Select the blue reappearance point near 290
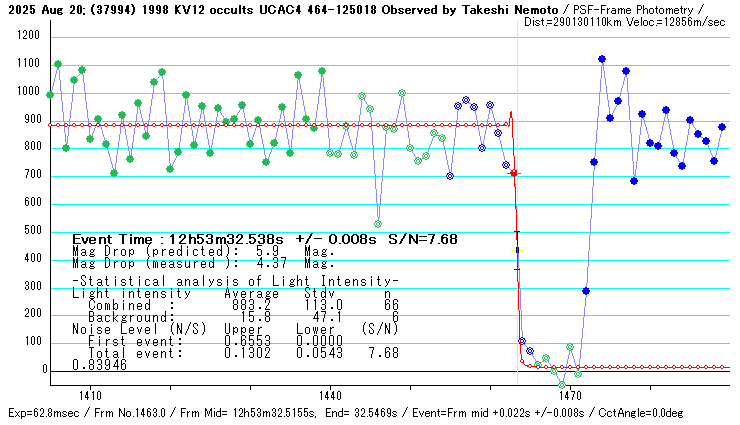Image resolution: width=740 pixels, height=425 pixels. [586, 291]
